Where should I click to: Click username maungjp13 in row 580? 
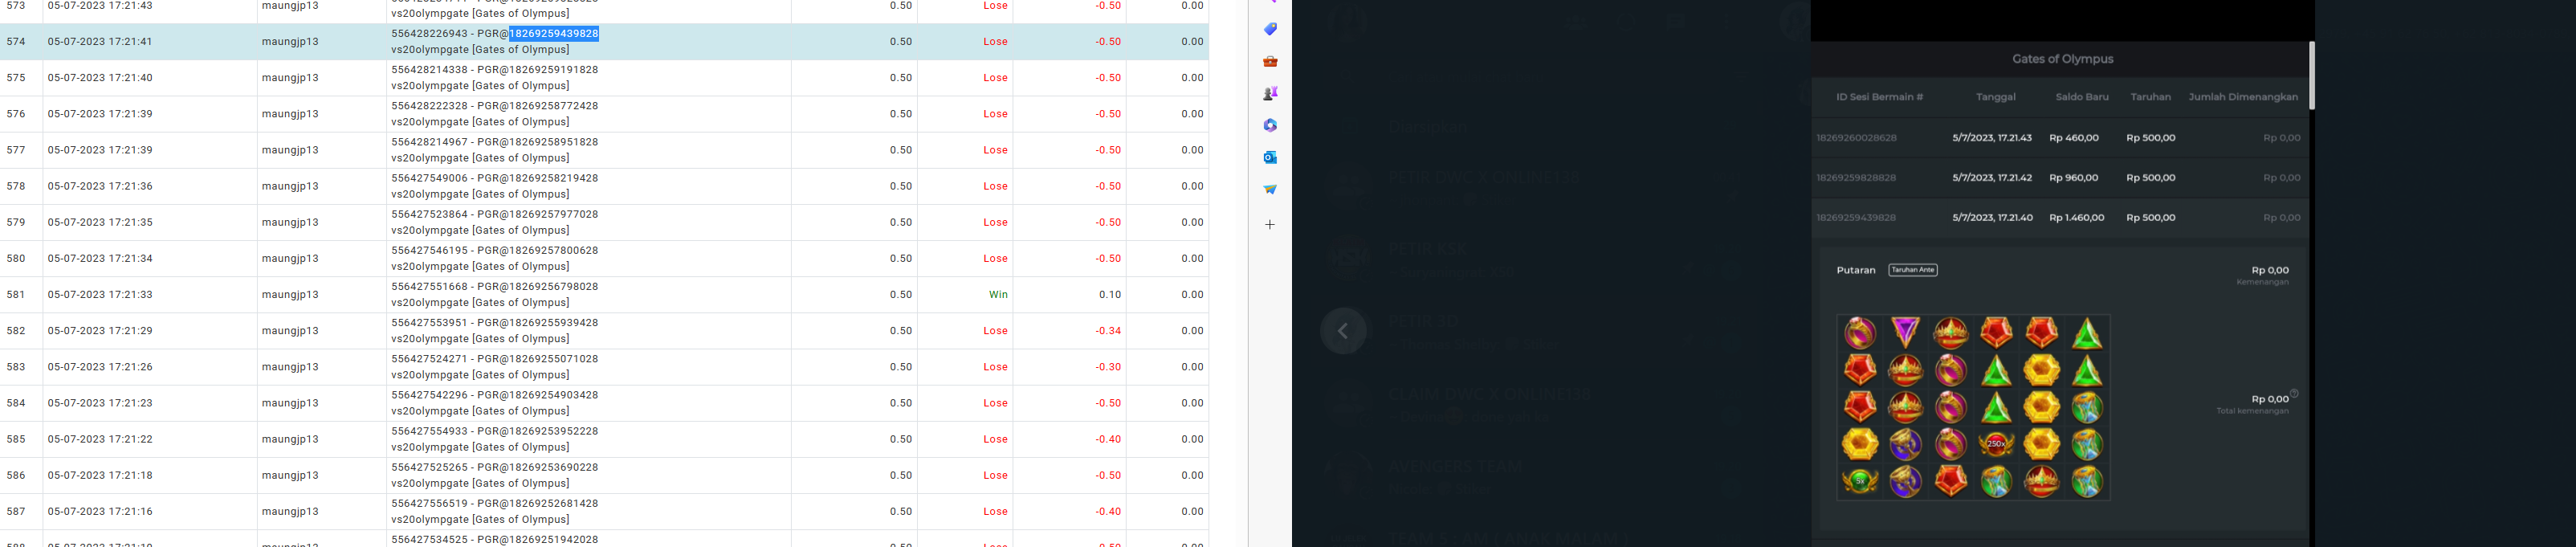290,258
